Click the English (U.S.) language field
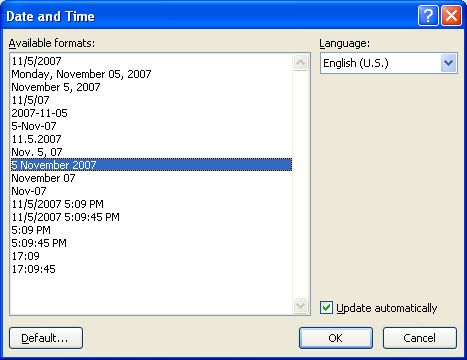This screenshot has height=360, width=467. 389,63
